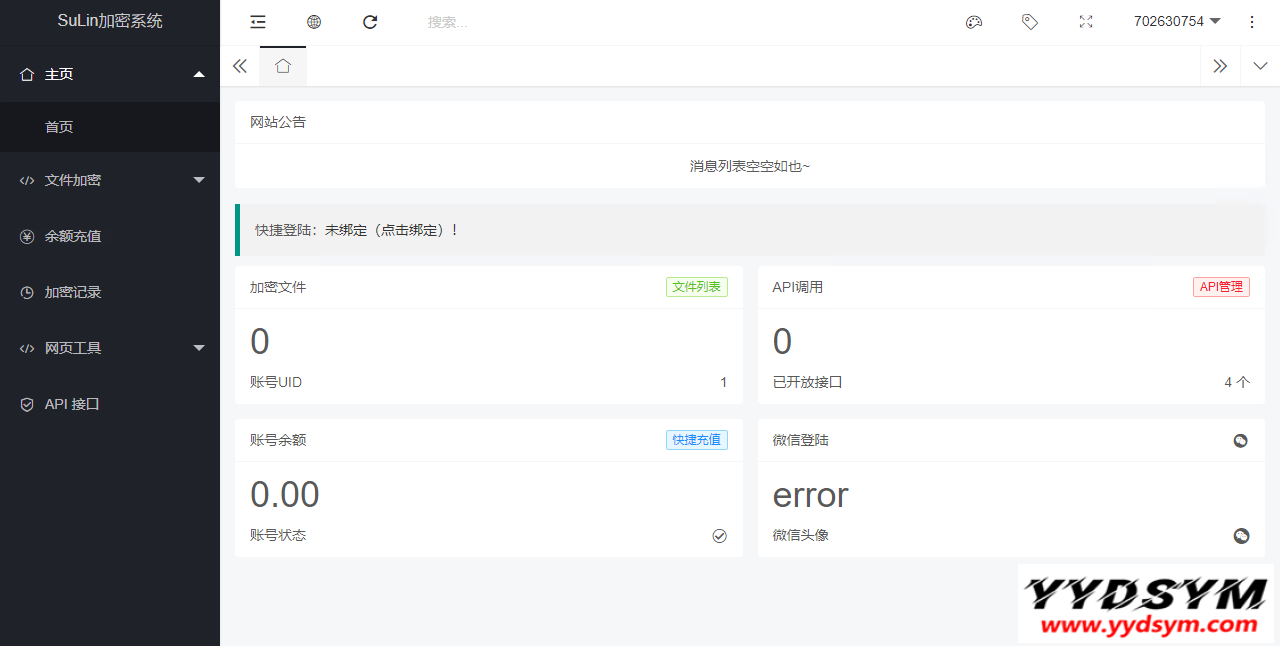Toggle fullscreen with the expand icon

(x=1086, y=22)
